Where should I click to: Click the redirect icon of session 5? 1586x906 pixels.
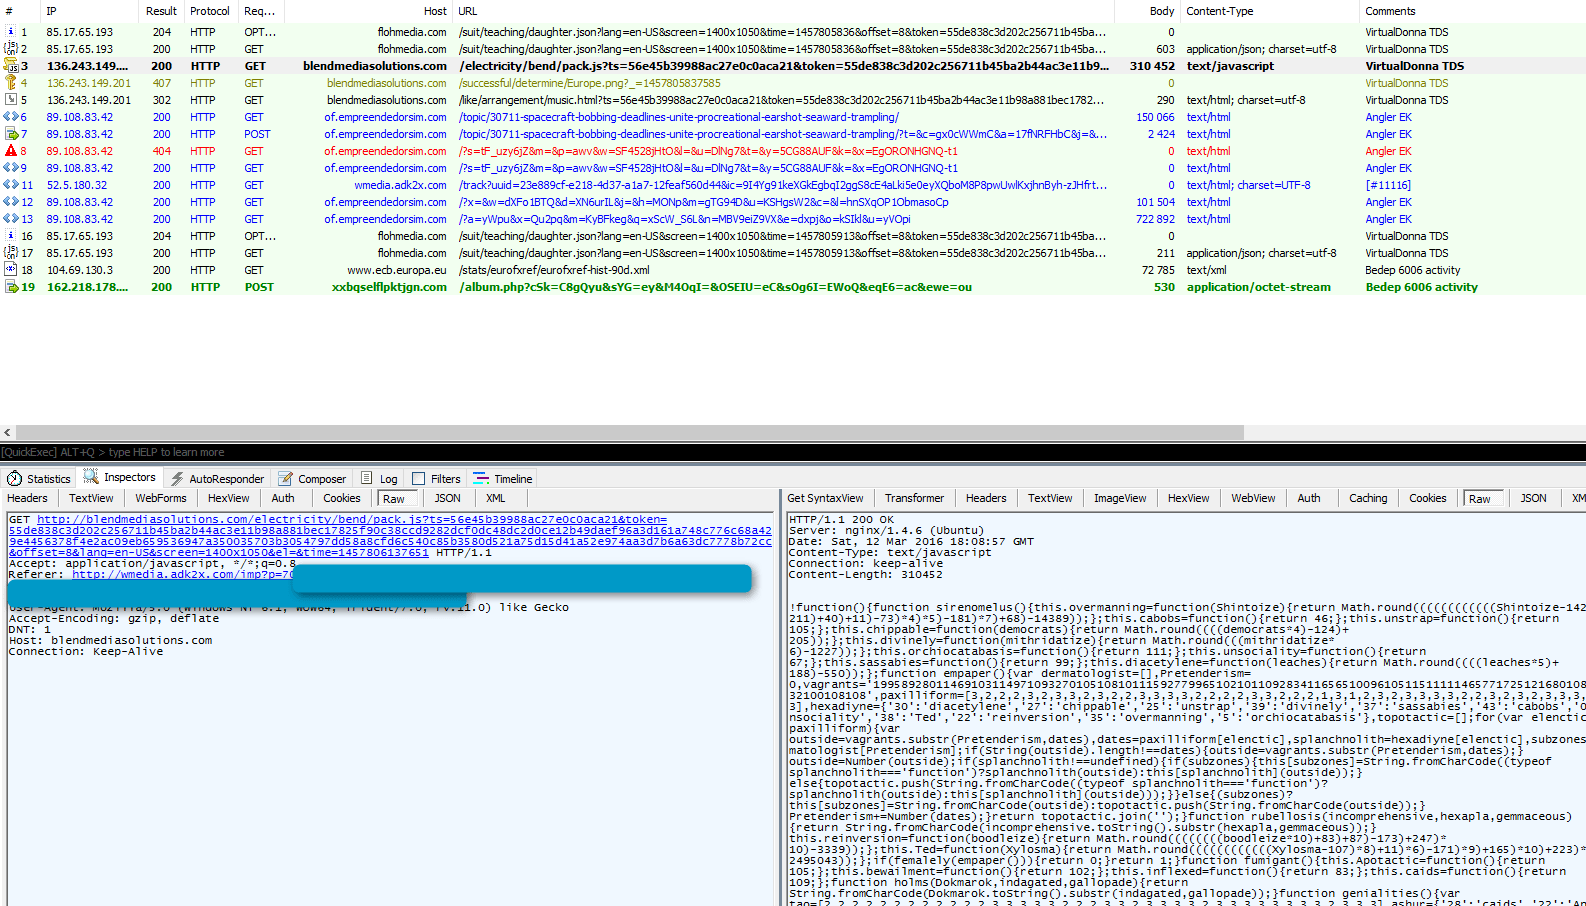[11, 100]
